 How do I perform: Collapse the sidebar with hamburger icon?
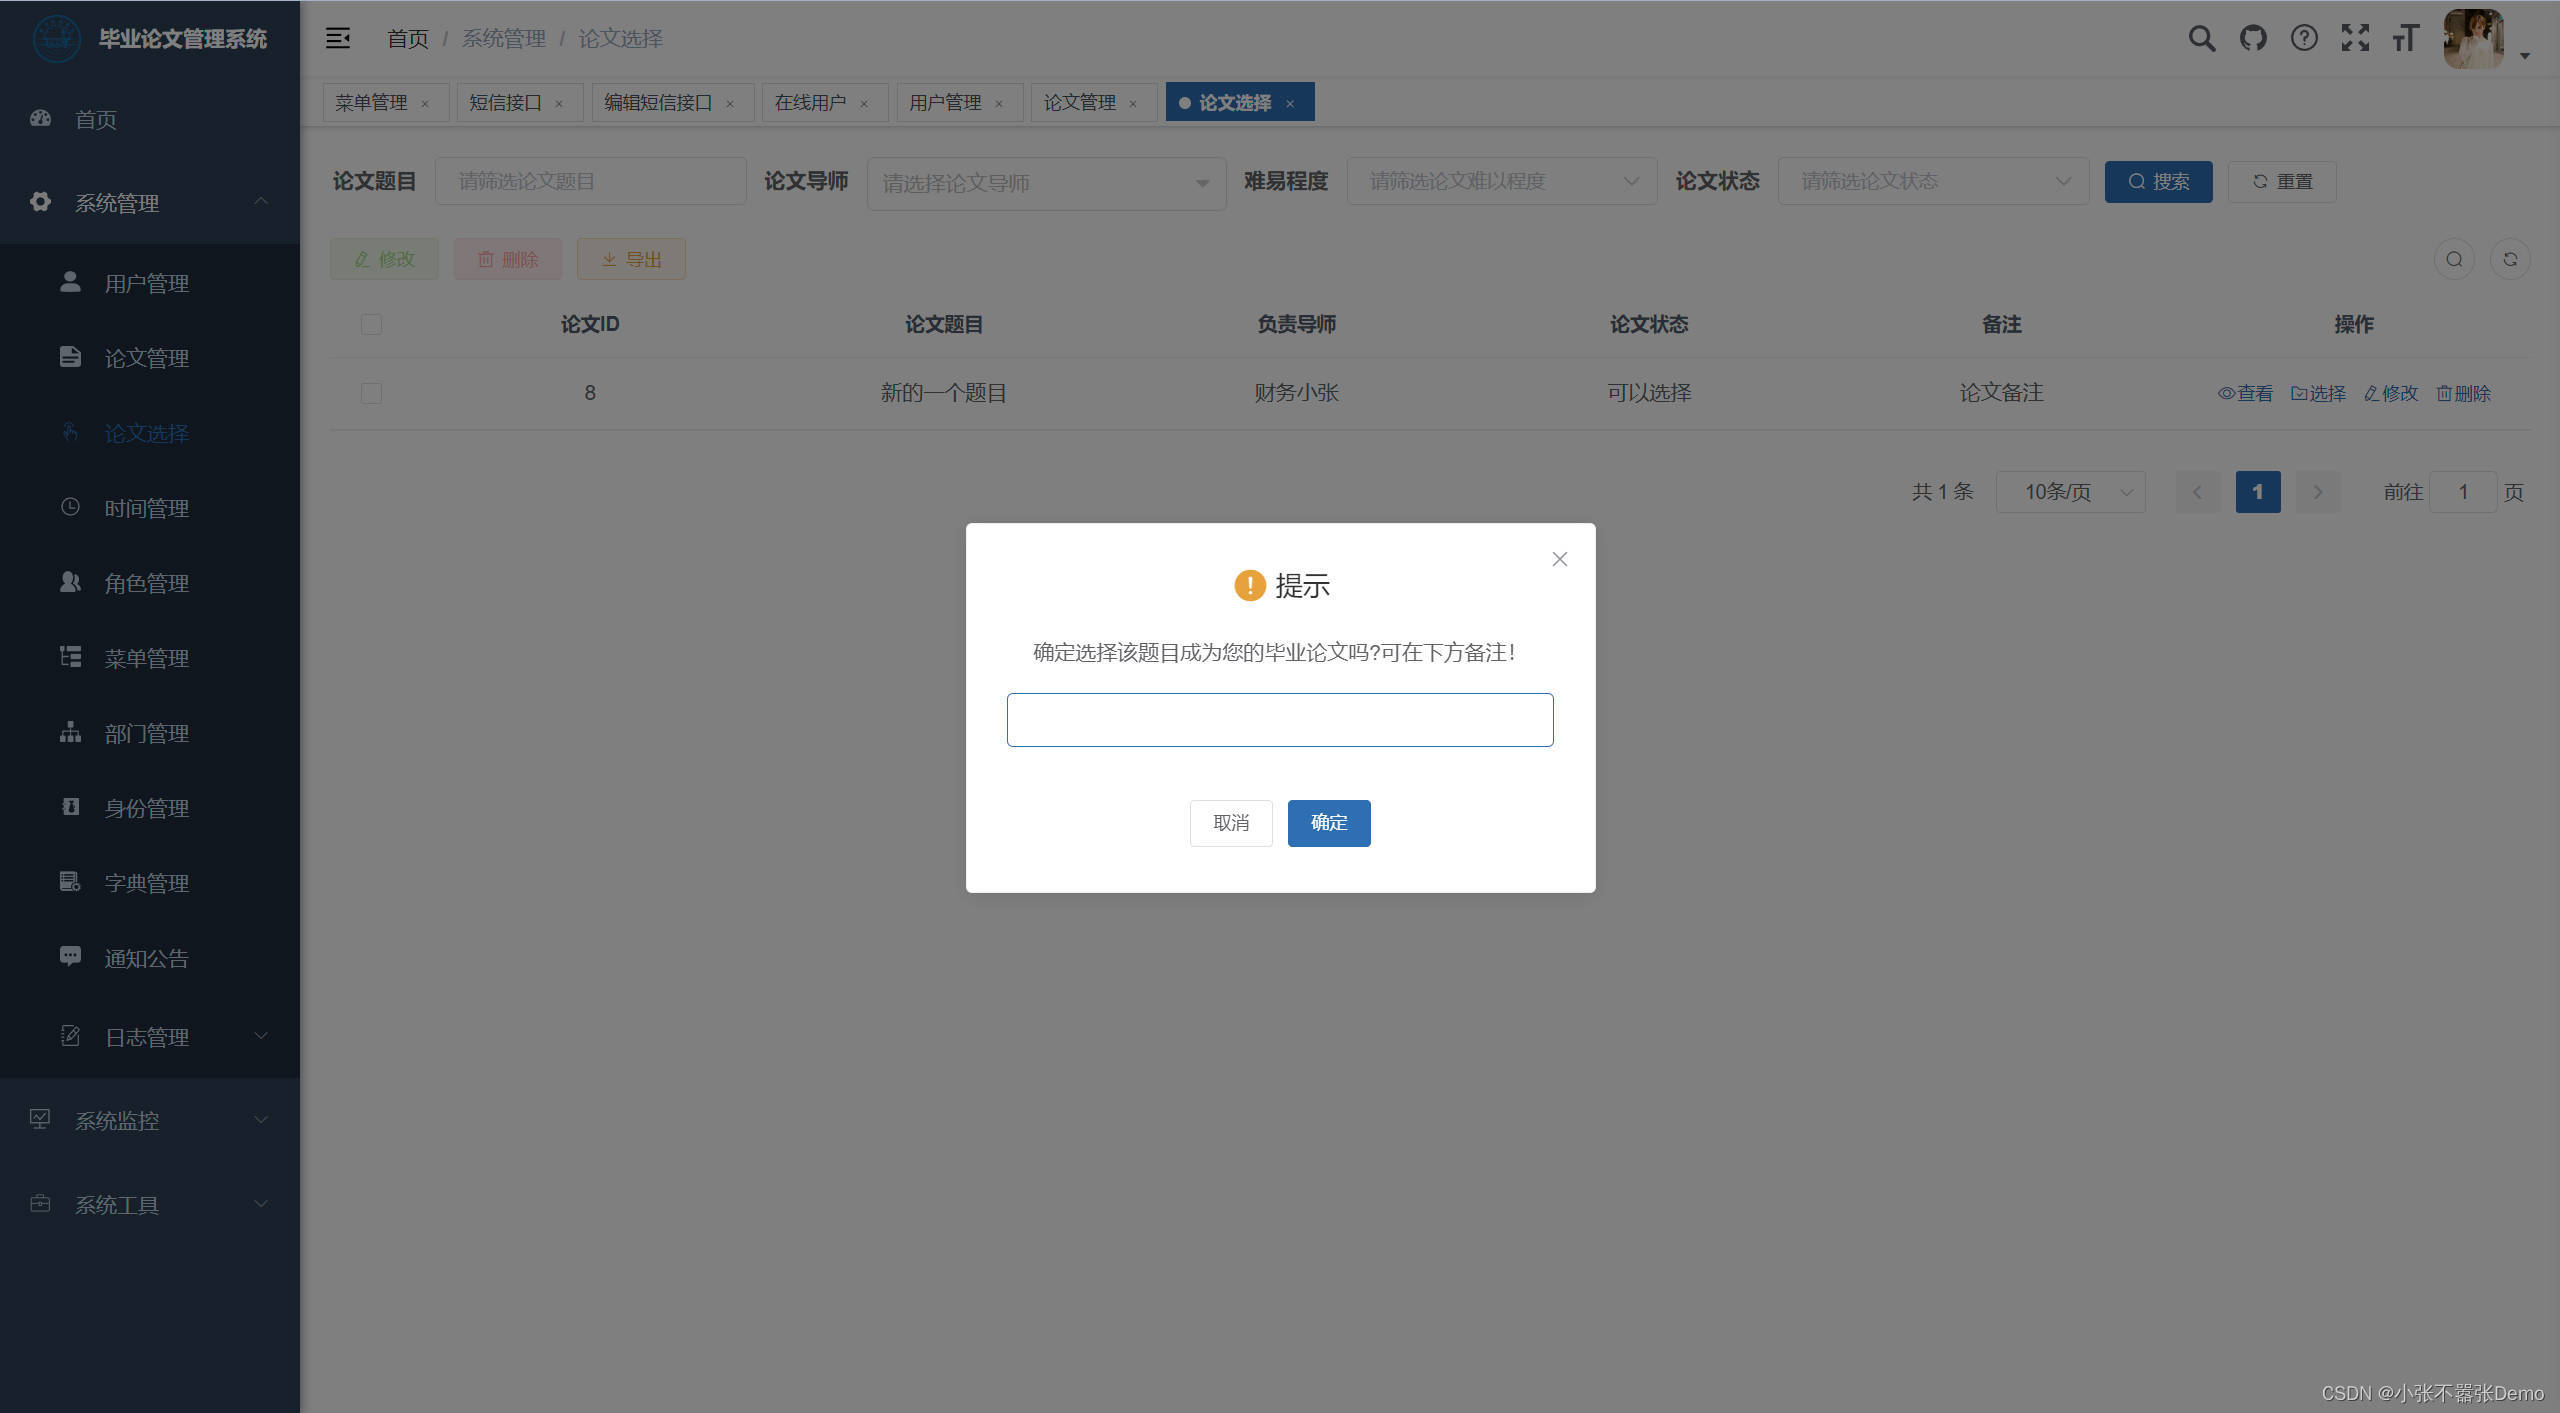tap(338, 38)
